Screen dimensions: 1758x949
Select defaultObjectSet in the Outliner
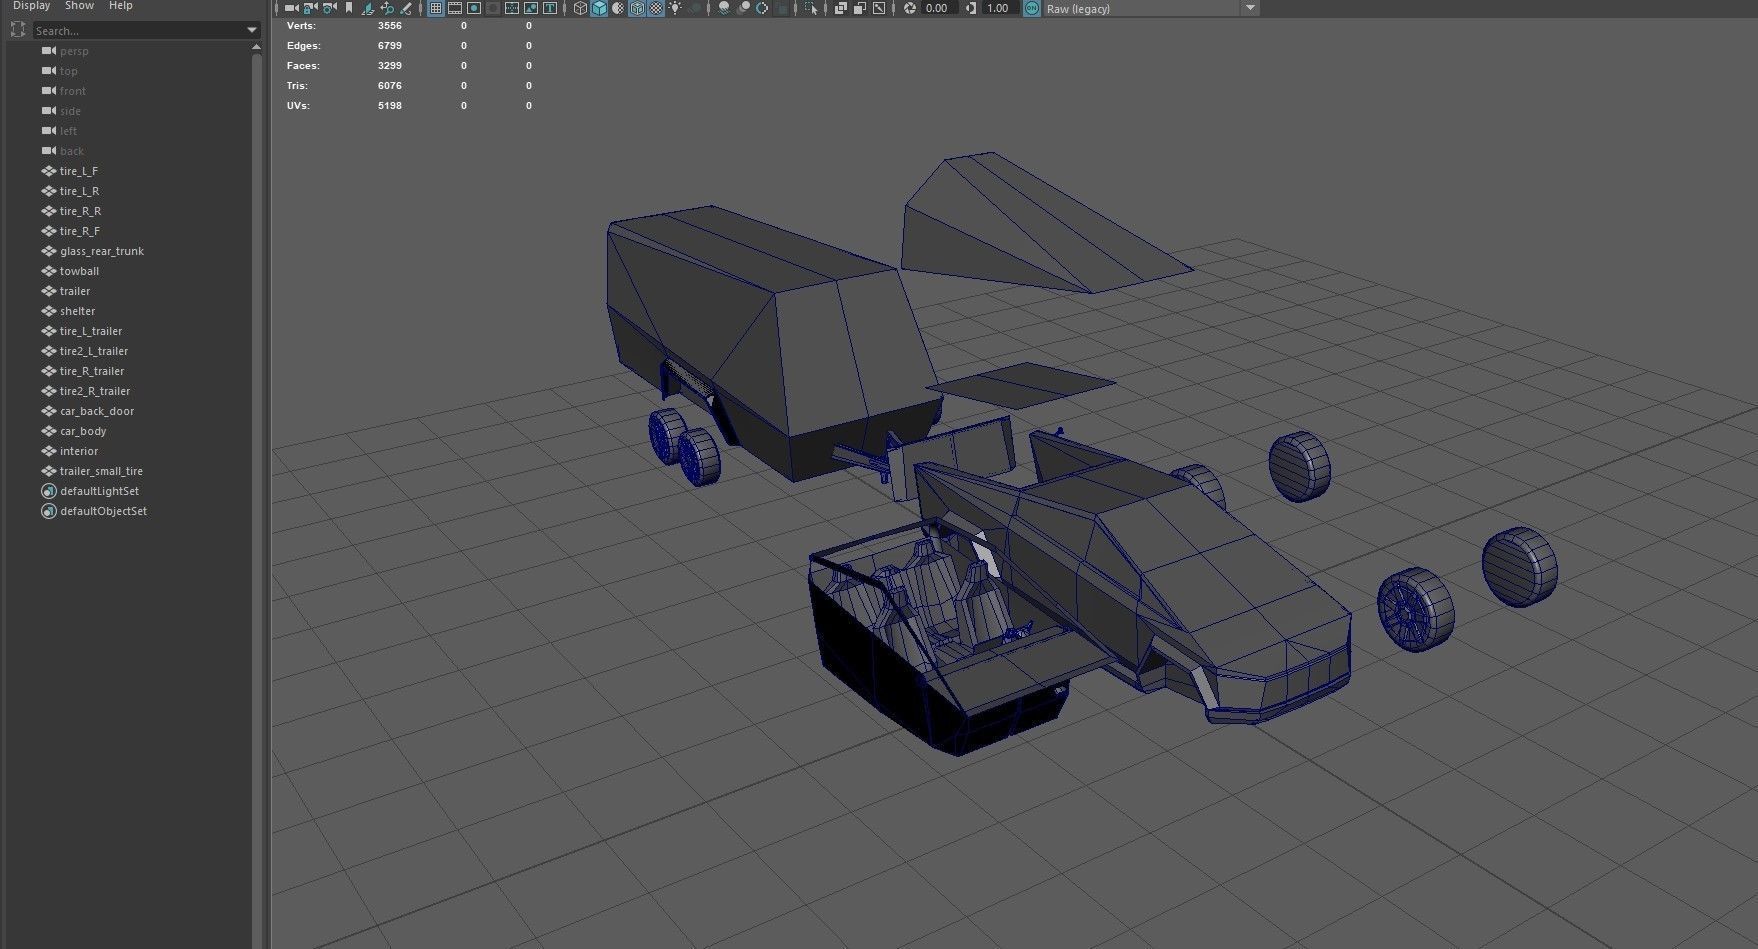pyautogui.click(x=103, y=511)
